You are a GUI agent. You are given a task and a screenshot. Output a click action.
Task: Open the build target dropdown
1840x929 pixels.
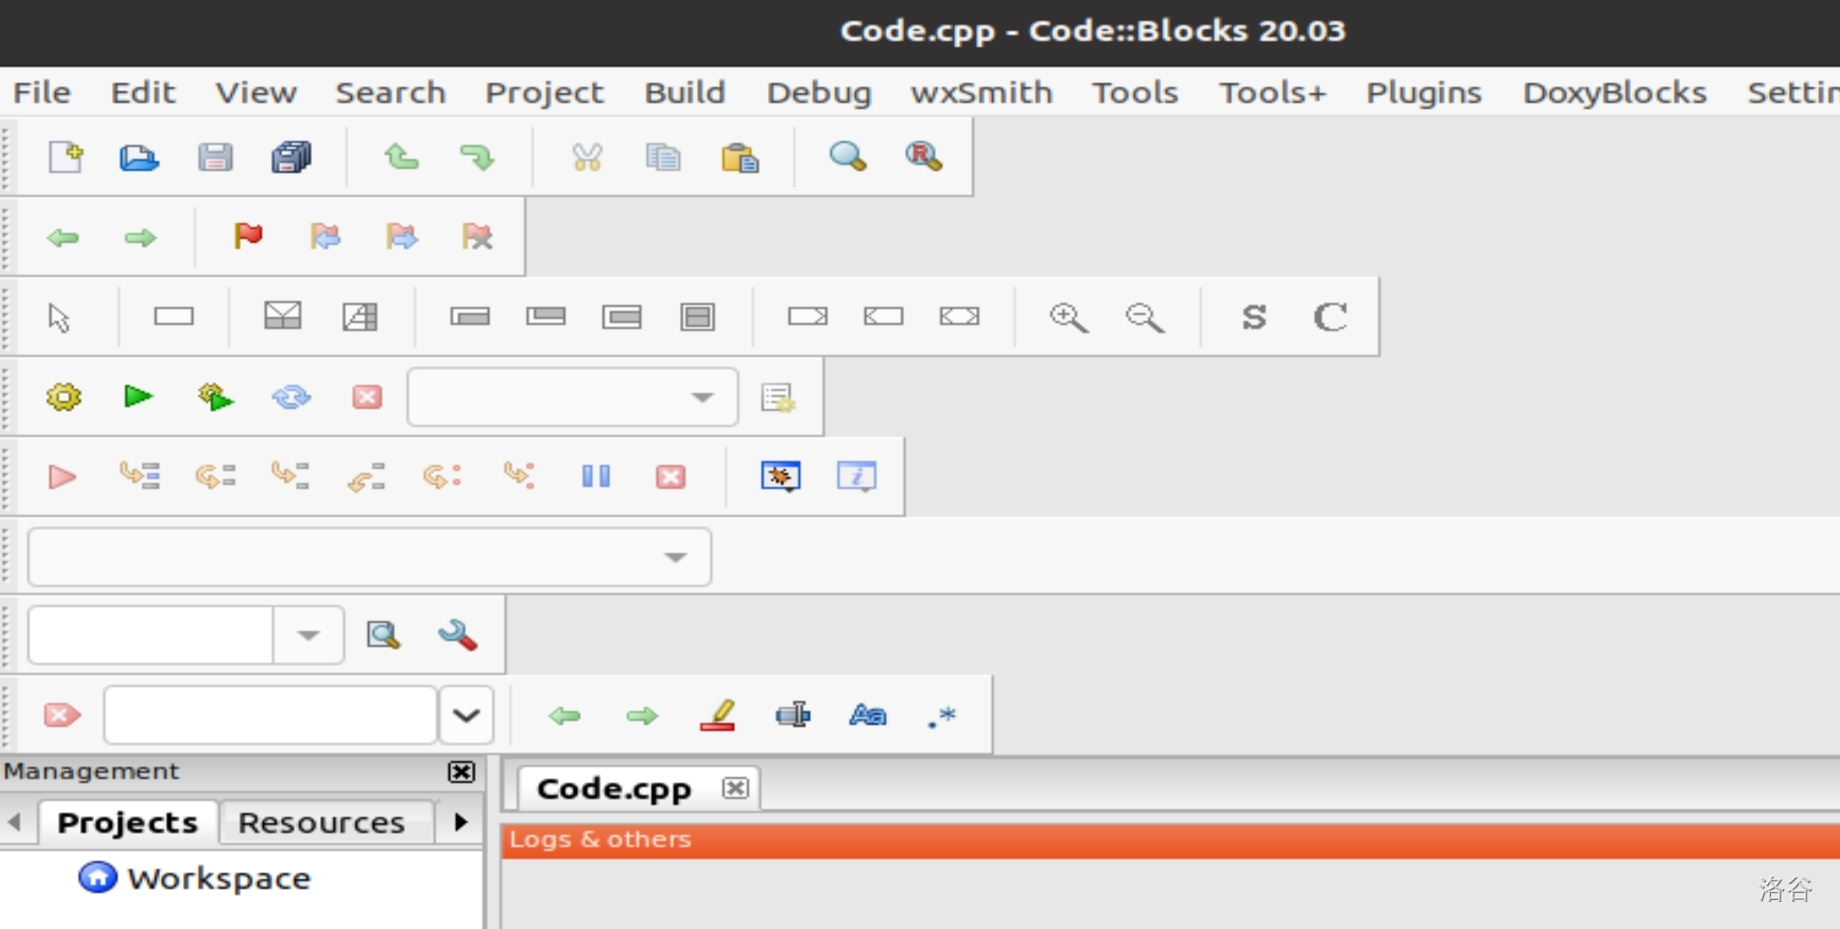tap(702, 397)
